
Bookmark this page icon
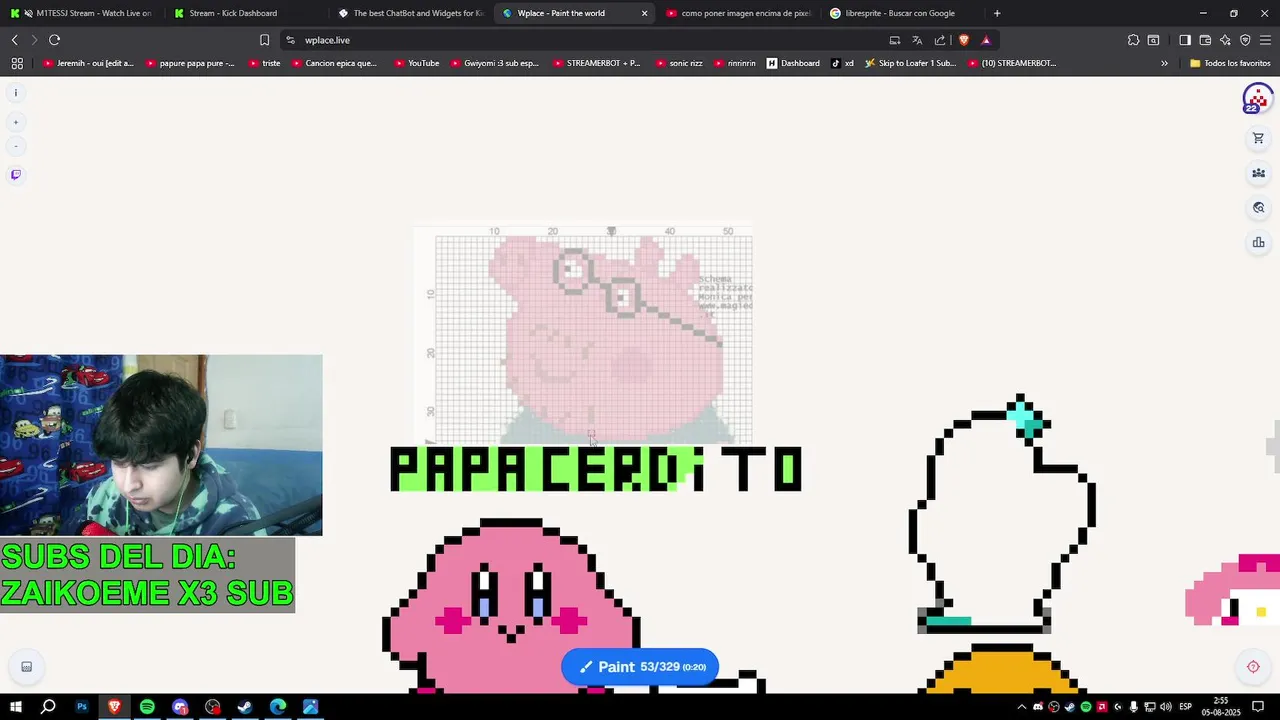pyautogui.click(x=264, y=40)
